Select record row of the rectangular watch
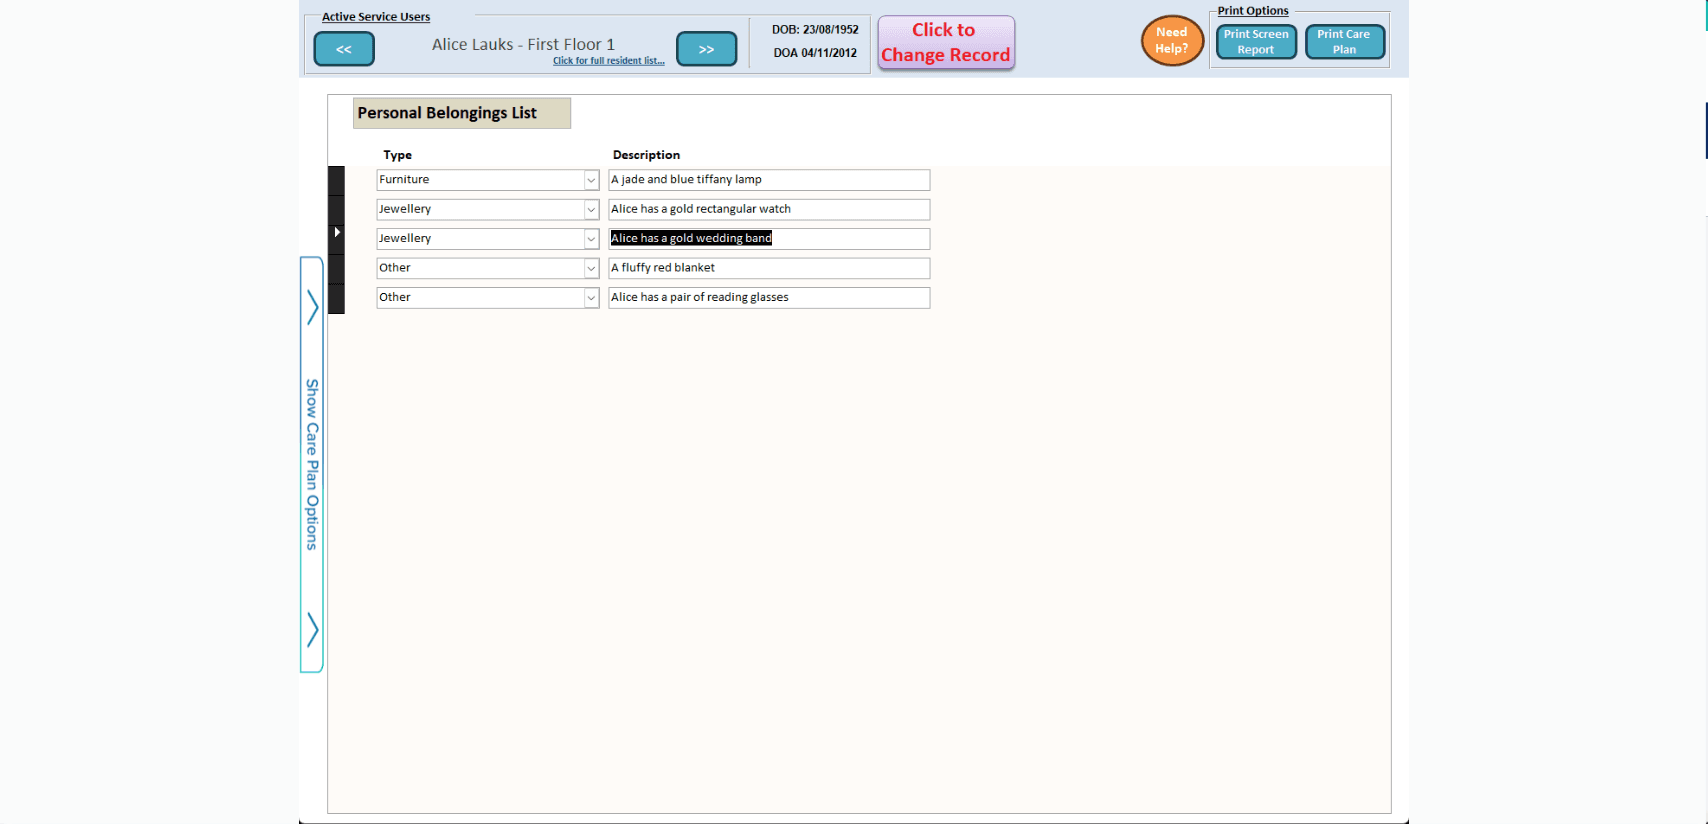 tap(337, 209)
